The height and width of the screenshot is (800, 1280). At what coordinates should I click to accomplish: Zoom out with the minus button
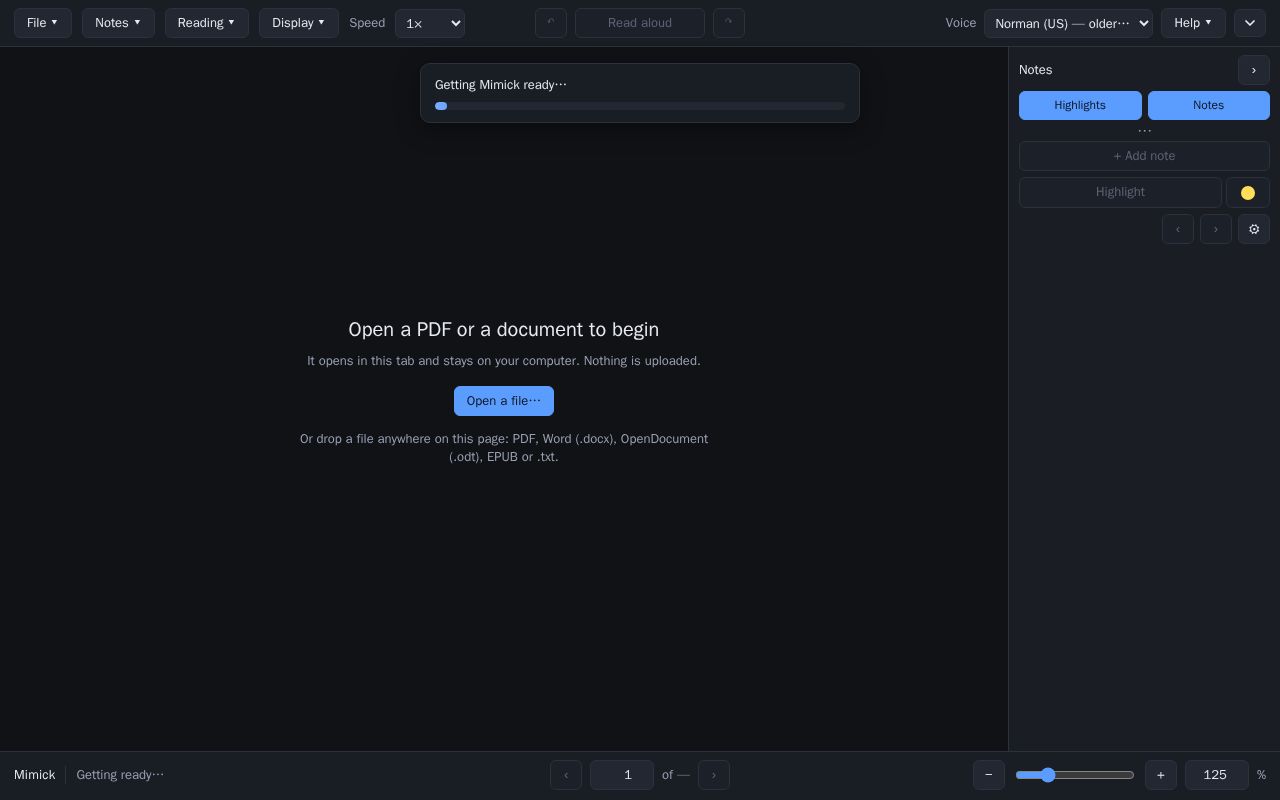coord(989,775)
